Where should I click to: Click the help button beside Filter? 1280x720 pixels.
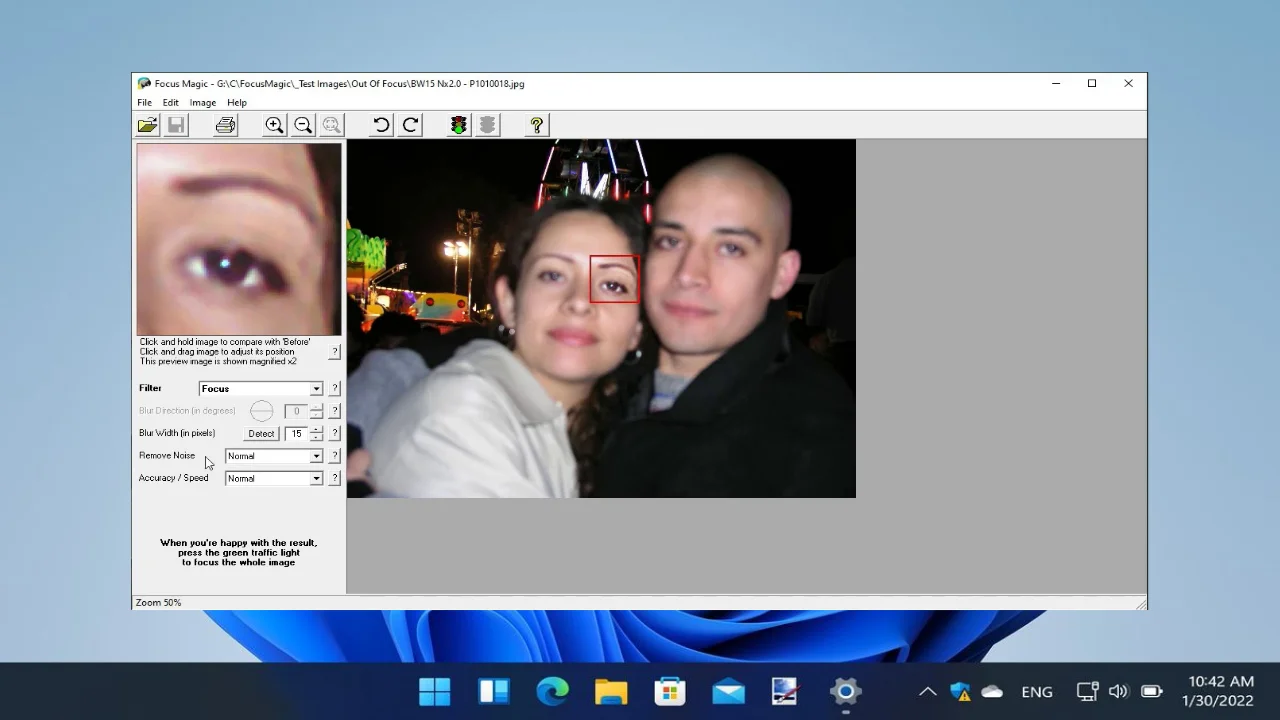(334, 389)
